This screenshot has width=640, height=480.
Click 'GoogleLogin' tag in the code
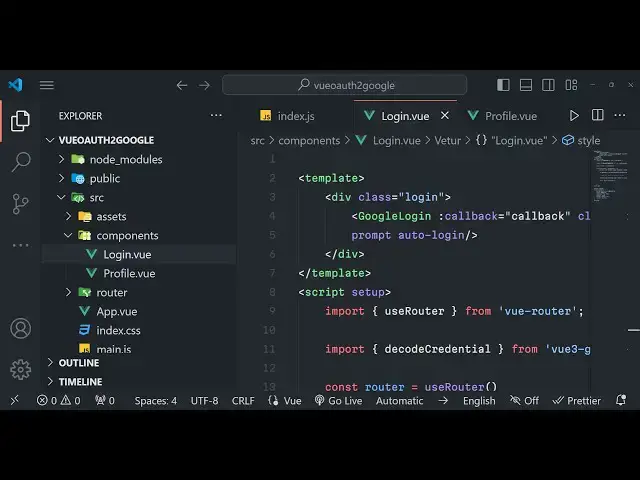coord(394,216)
